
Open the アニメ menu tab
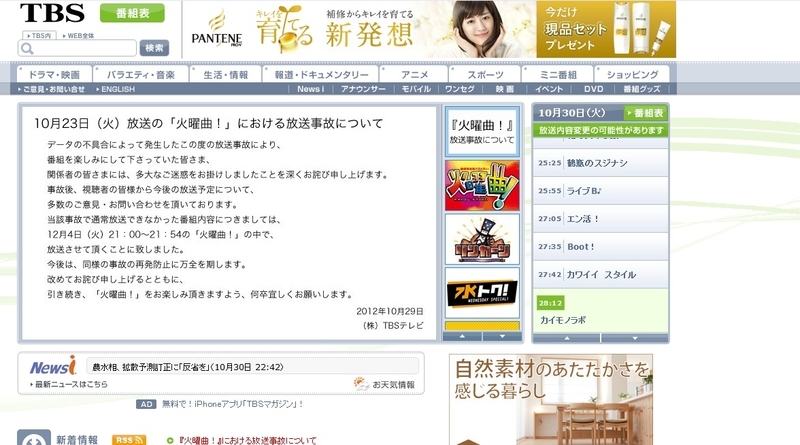coord(414,75)
